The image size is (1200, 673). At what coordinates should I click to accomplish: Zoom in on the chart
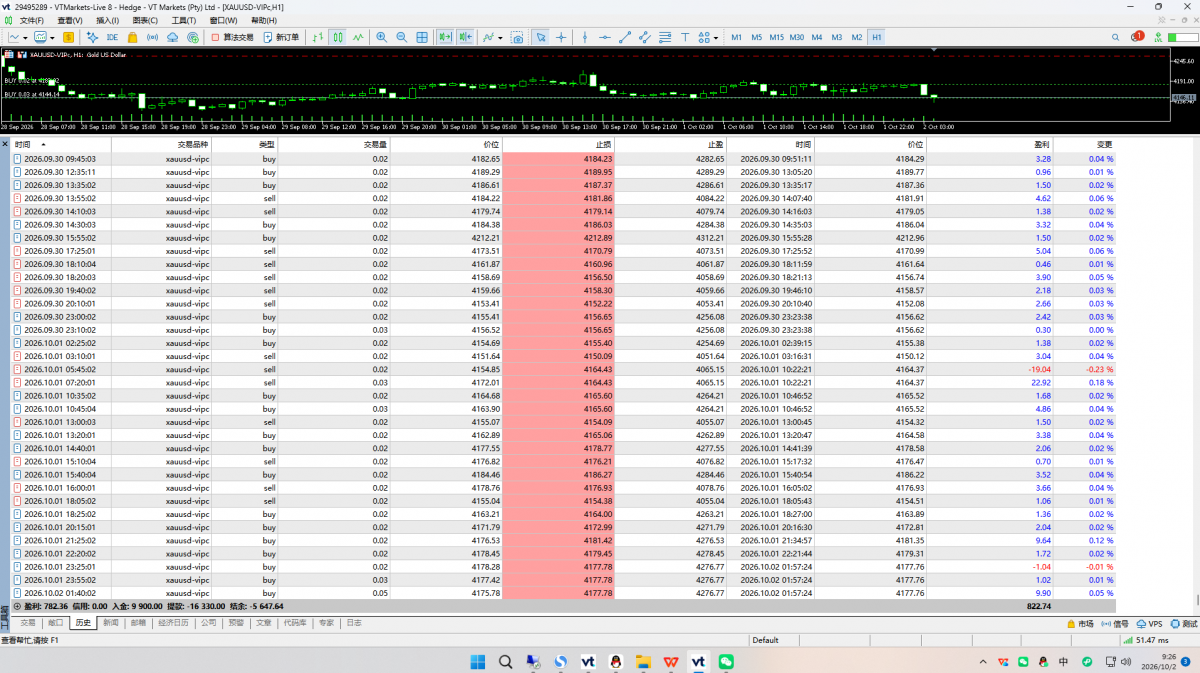coord(381,37)
